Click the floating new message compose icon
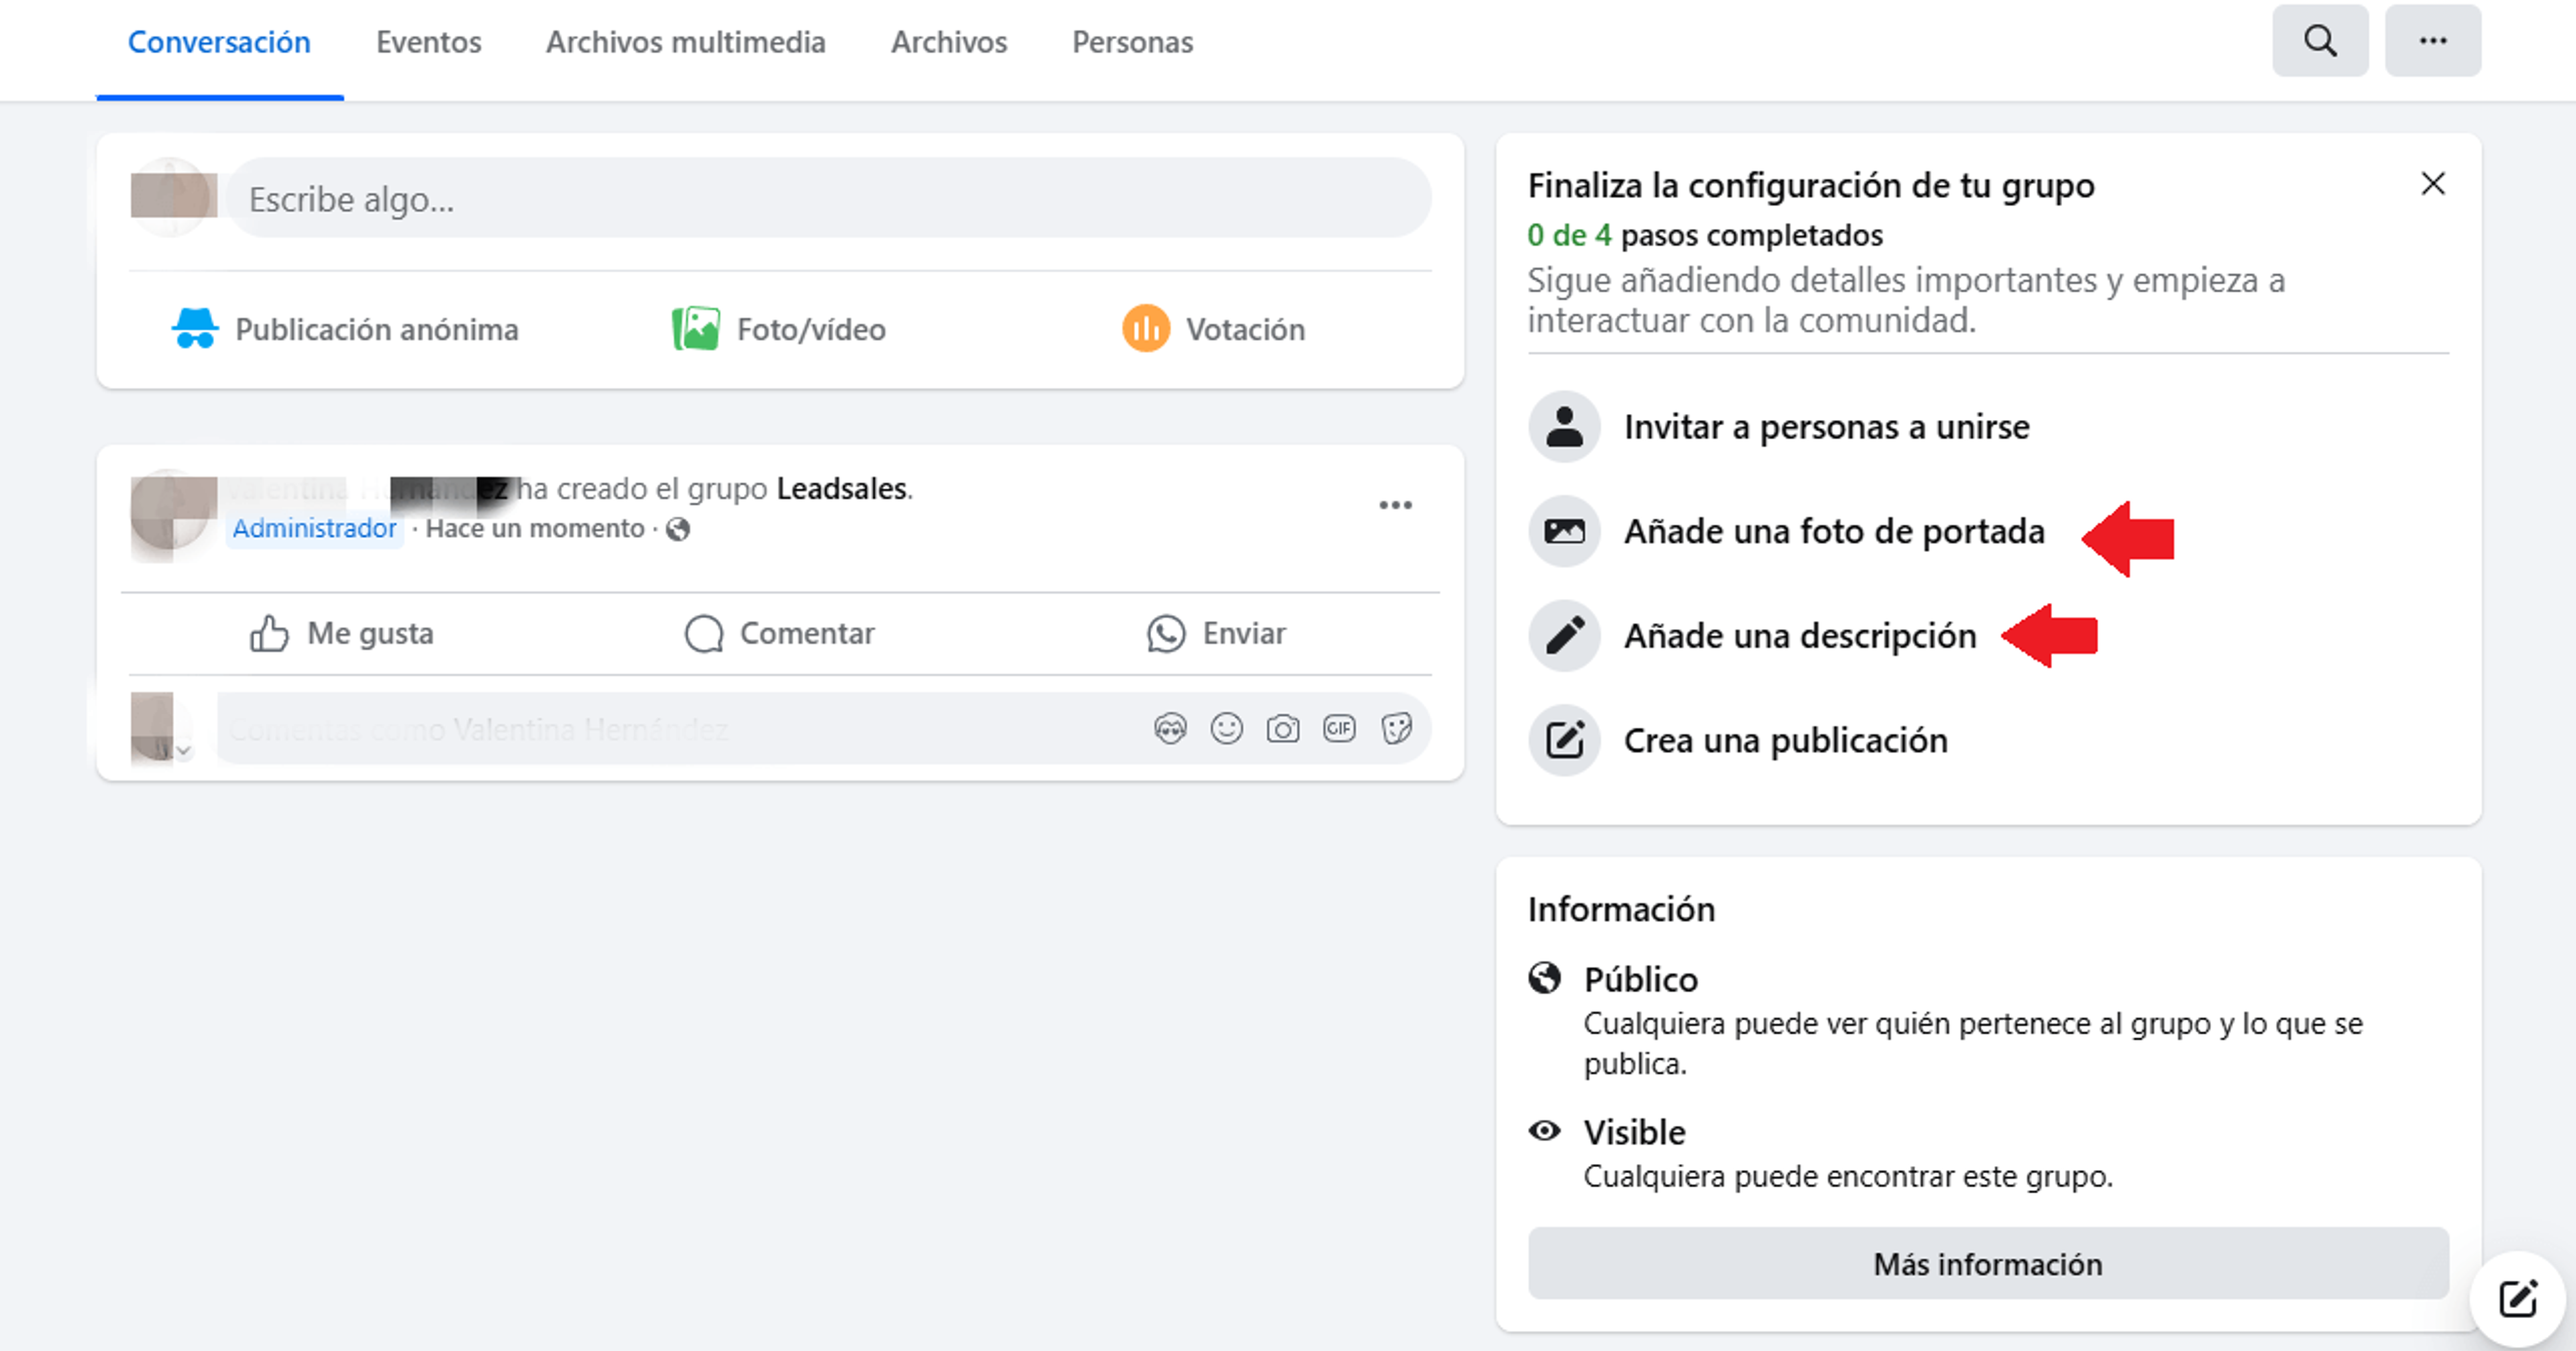Image resolution: width=2576 pixels, height=1351 pixels. [x=2517, y=1299]
